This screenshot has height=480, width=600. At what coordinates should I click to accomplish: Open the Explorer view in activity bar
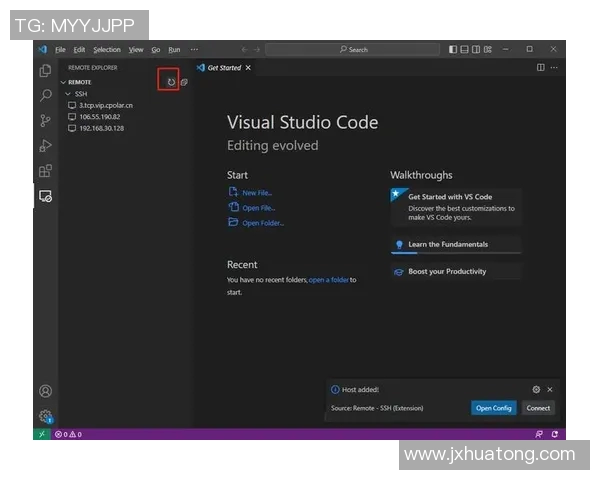[x=45, y=71]
